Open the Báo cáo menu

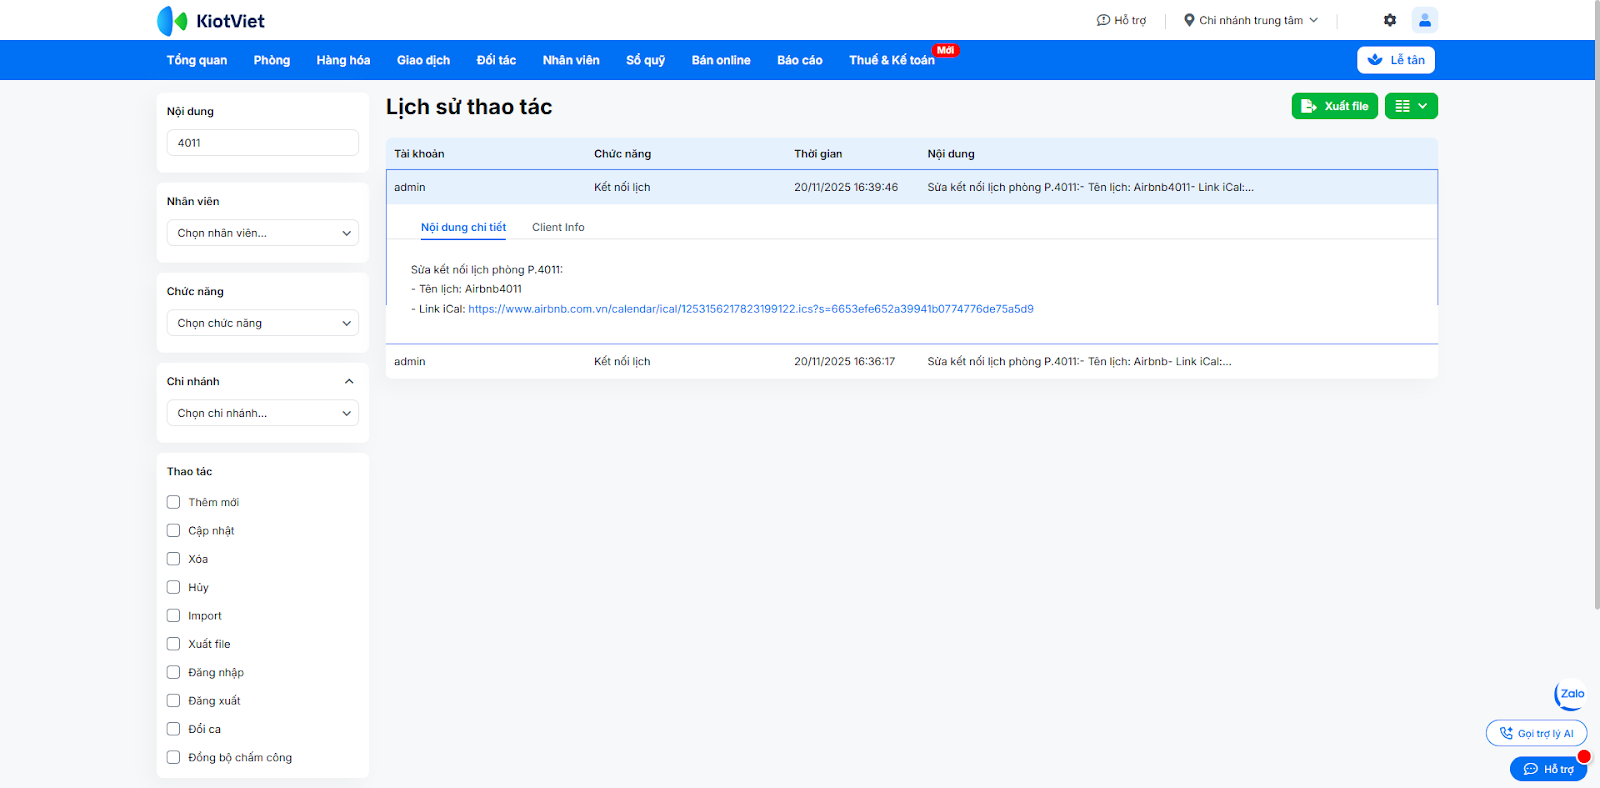tap(799, 60)
